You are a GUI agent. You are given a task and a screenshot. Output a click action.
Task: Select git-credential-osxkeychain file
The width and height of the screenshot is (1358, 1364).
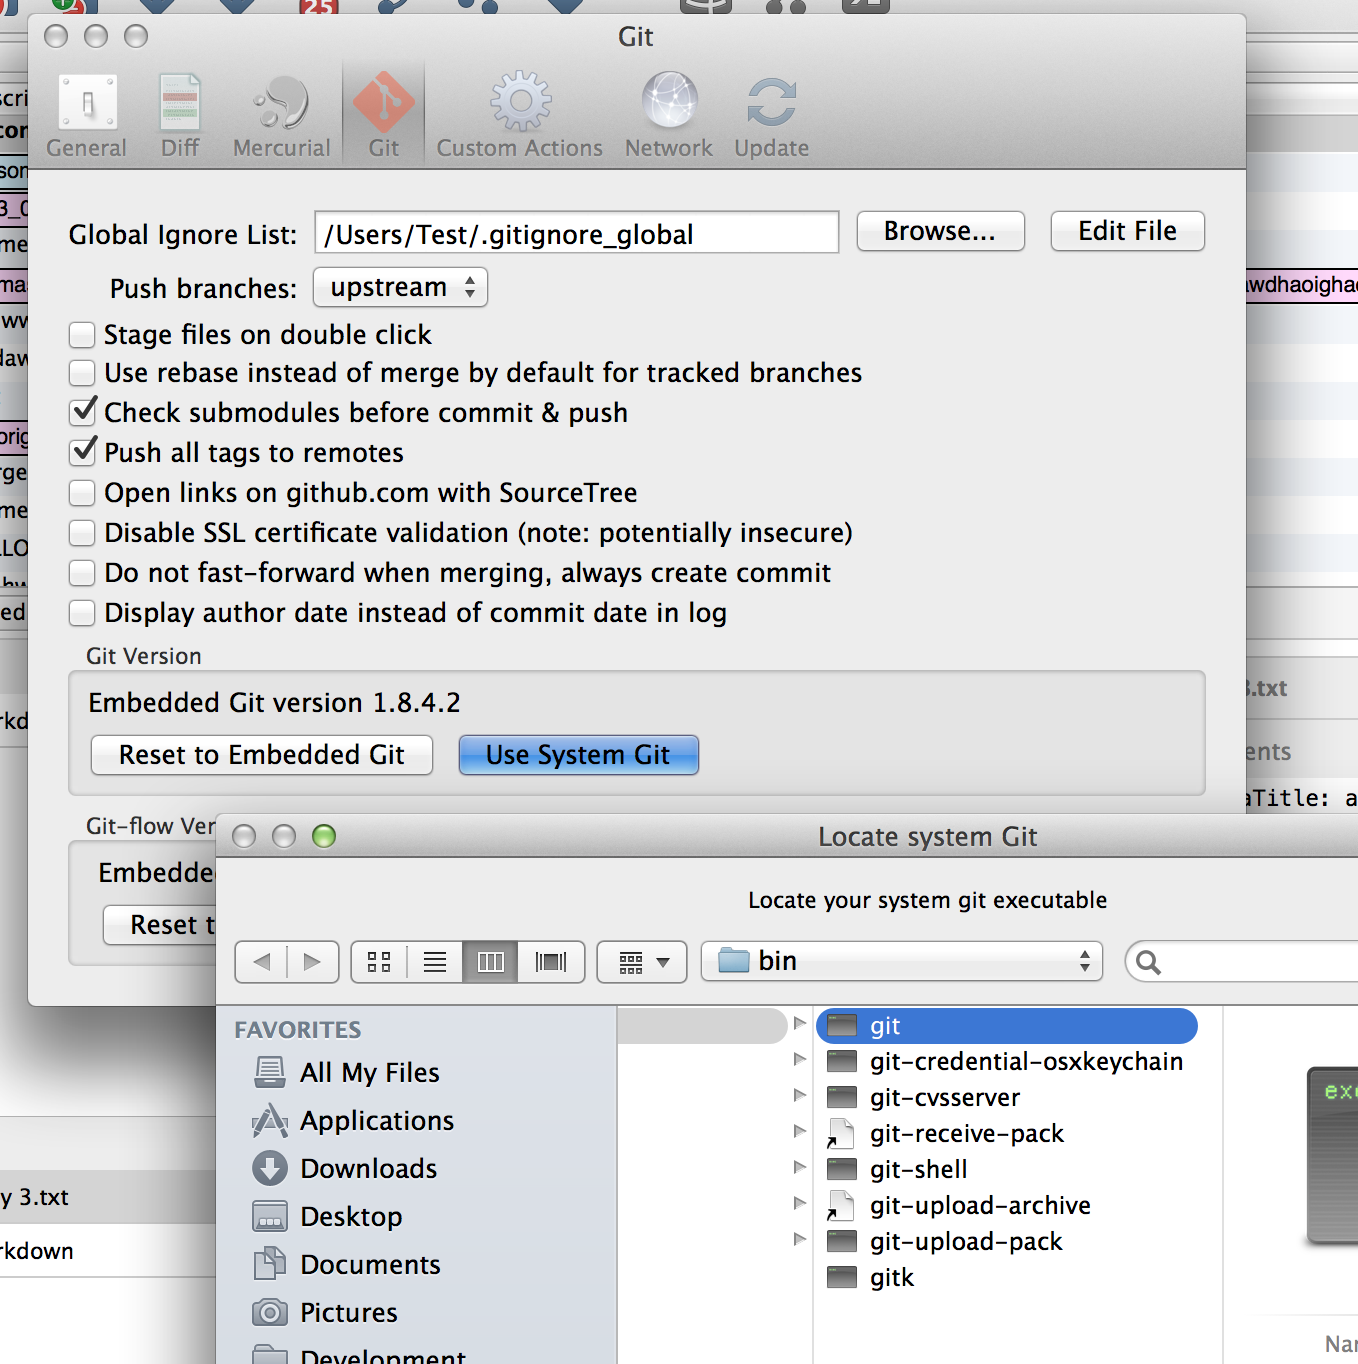tap(1007, 1062)
